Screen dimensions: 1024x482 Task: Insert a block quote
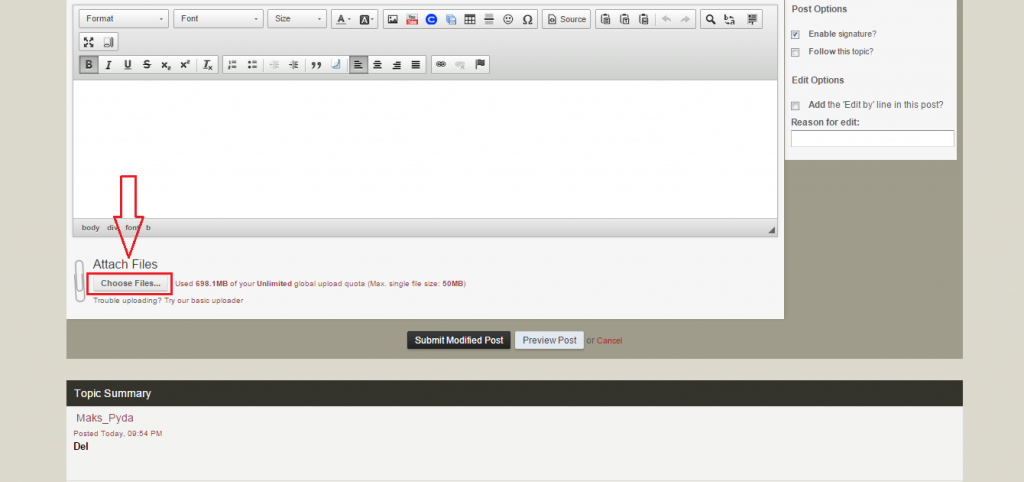pos(316,64)
